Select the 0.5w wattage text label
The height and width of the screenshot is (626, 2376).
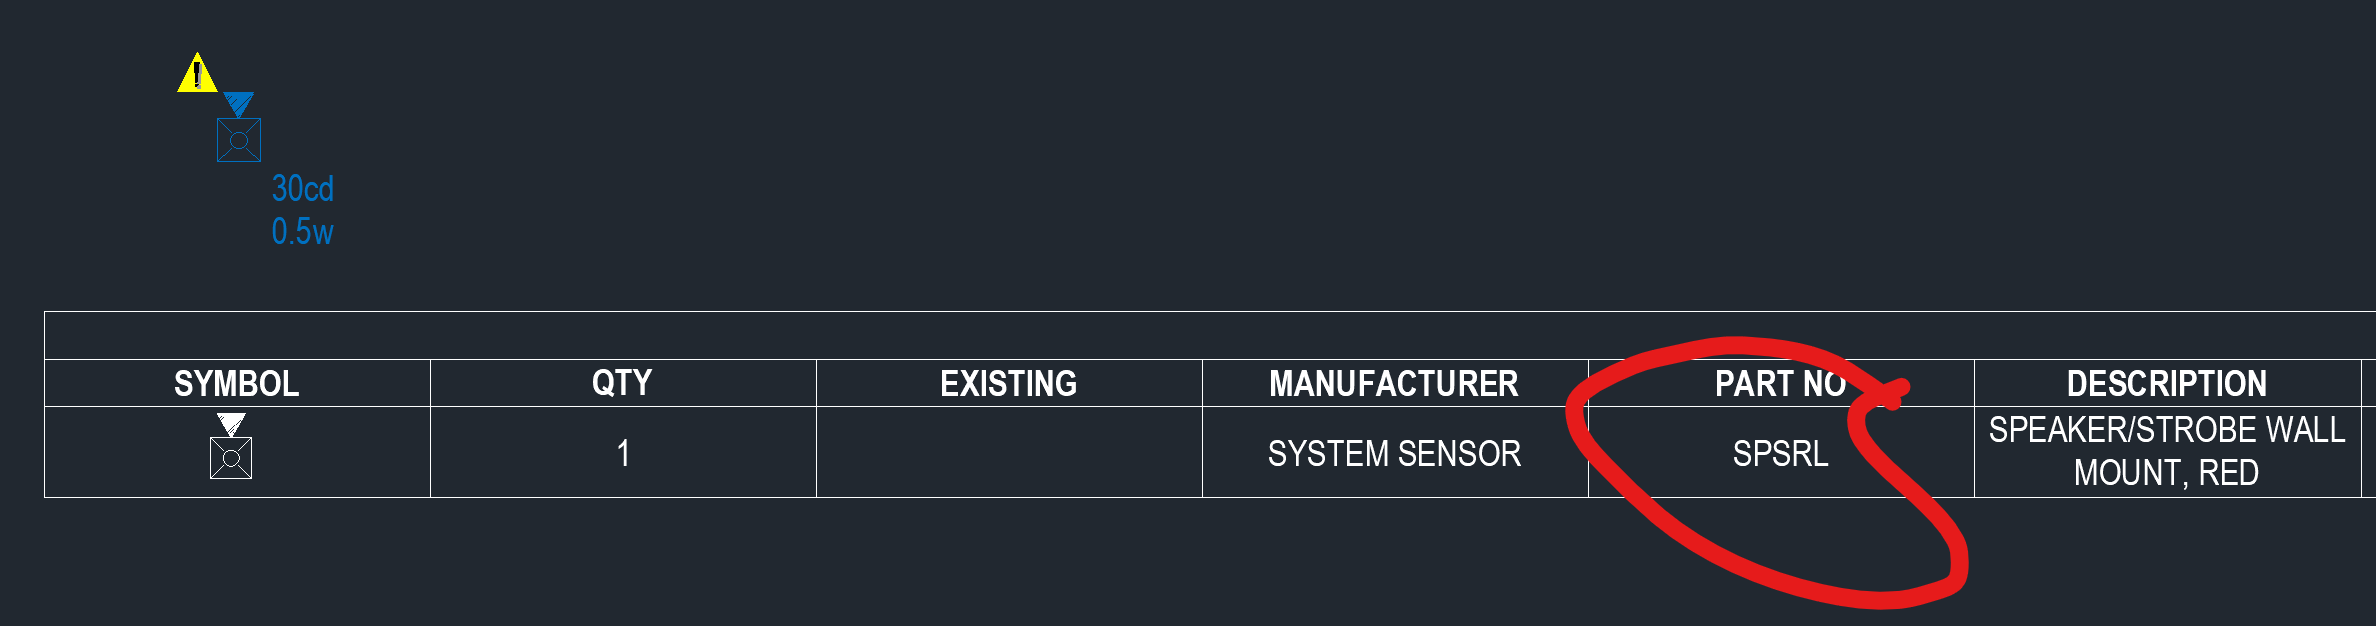click(303, 232)
